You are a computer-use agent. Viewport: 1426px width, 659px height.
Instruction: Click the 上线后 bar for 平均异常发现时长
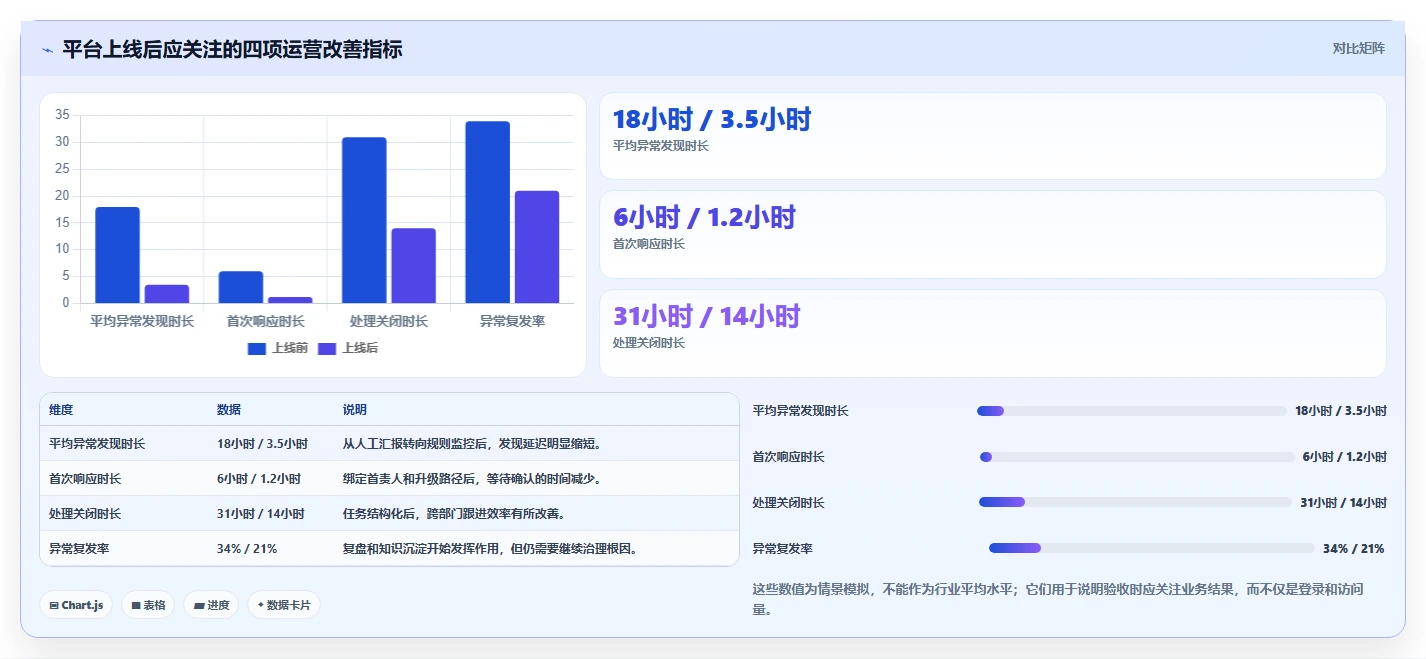[167, 294]
